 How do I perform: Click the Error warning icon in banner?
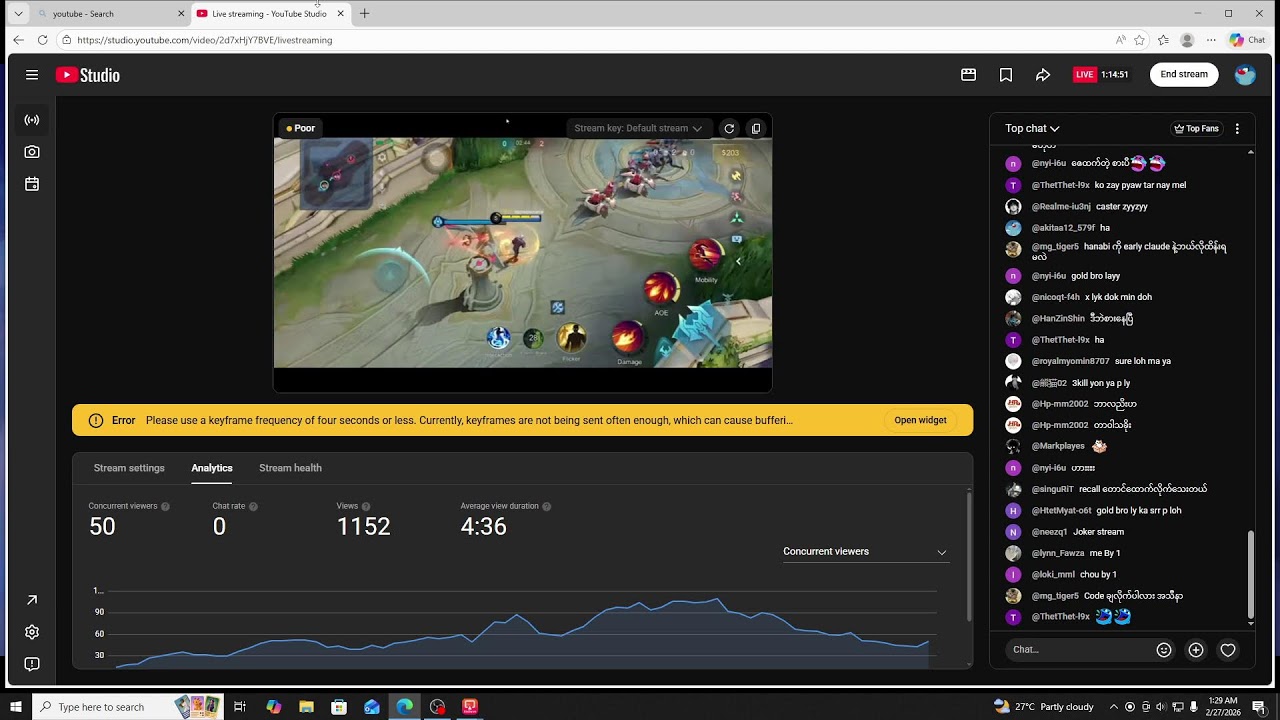[x=96, y=420]
